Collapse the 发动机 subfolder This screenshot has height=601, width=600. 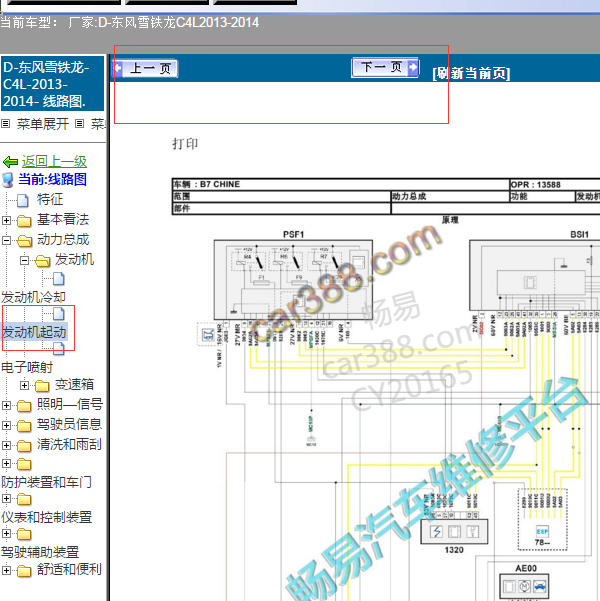24,260
